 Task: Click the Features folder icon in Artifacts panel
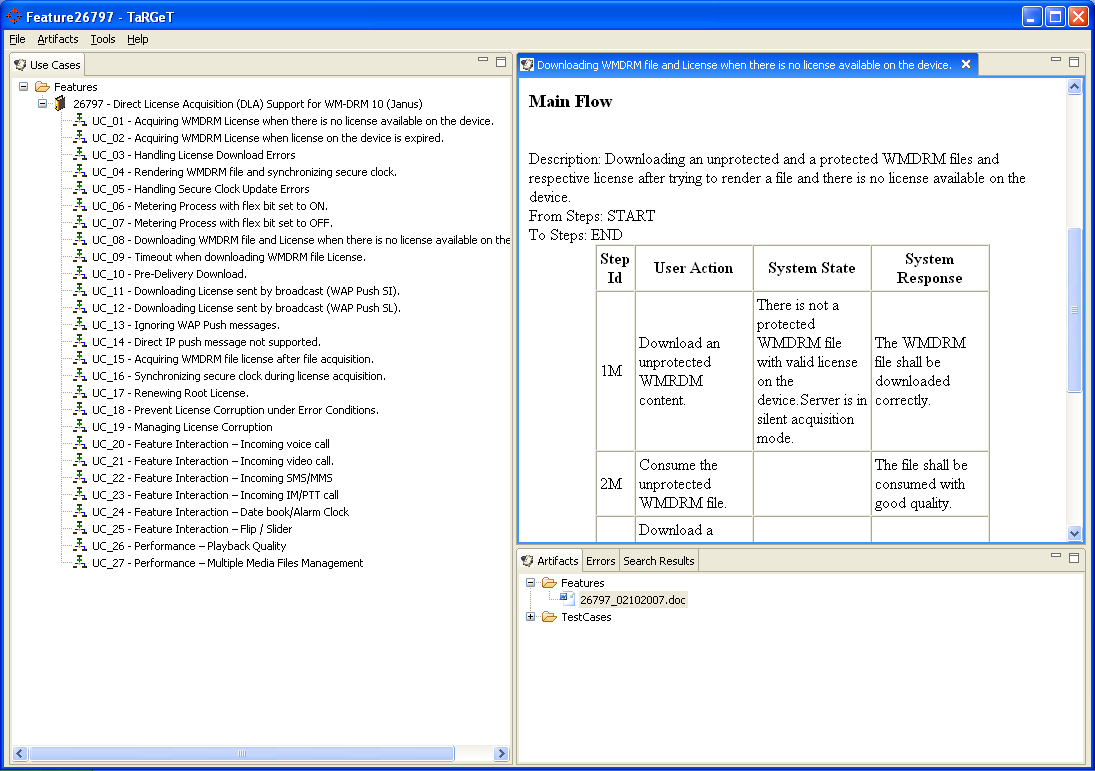coord(549,582)
